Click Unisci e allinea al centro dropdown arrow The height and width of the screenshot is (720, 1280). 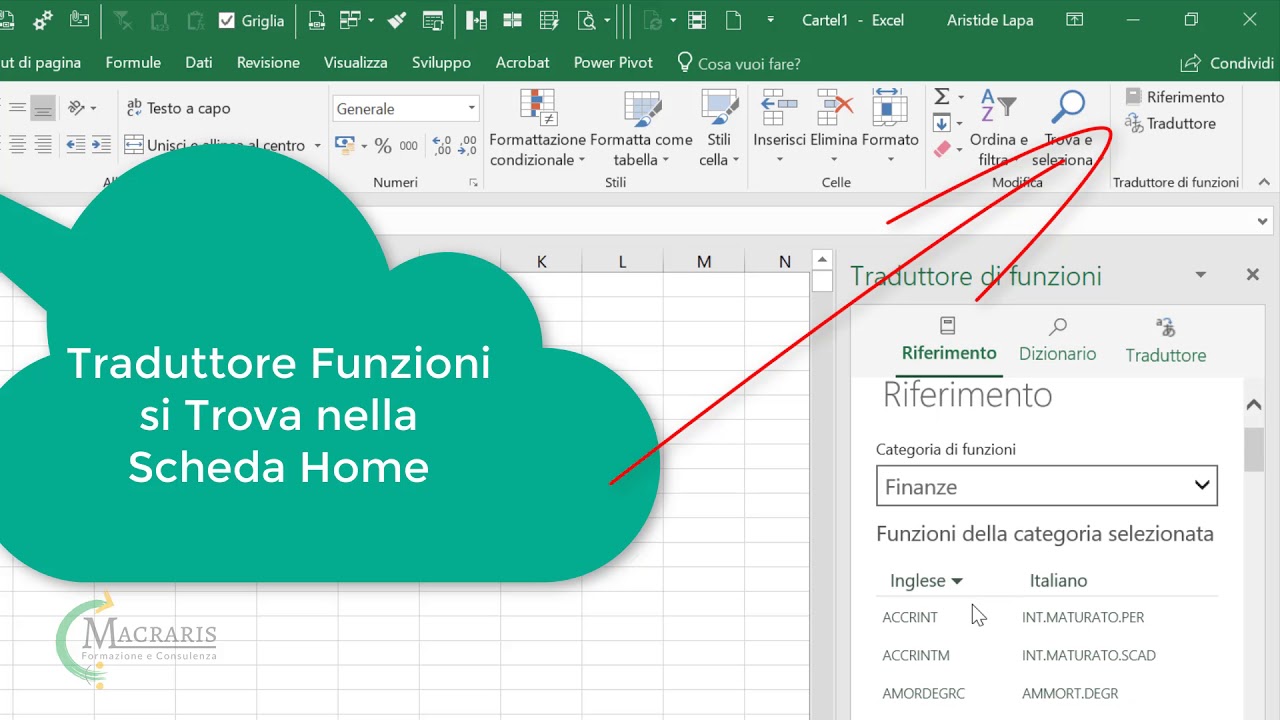tap(317, 146)
